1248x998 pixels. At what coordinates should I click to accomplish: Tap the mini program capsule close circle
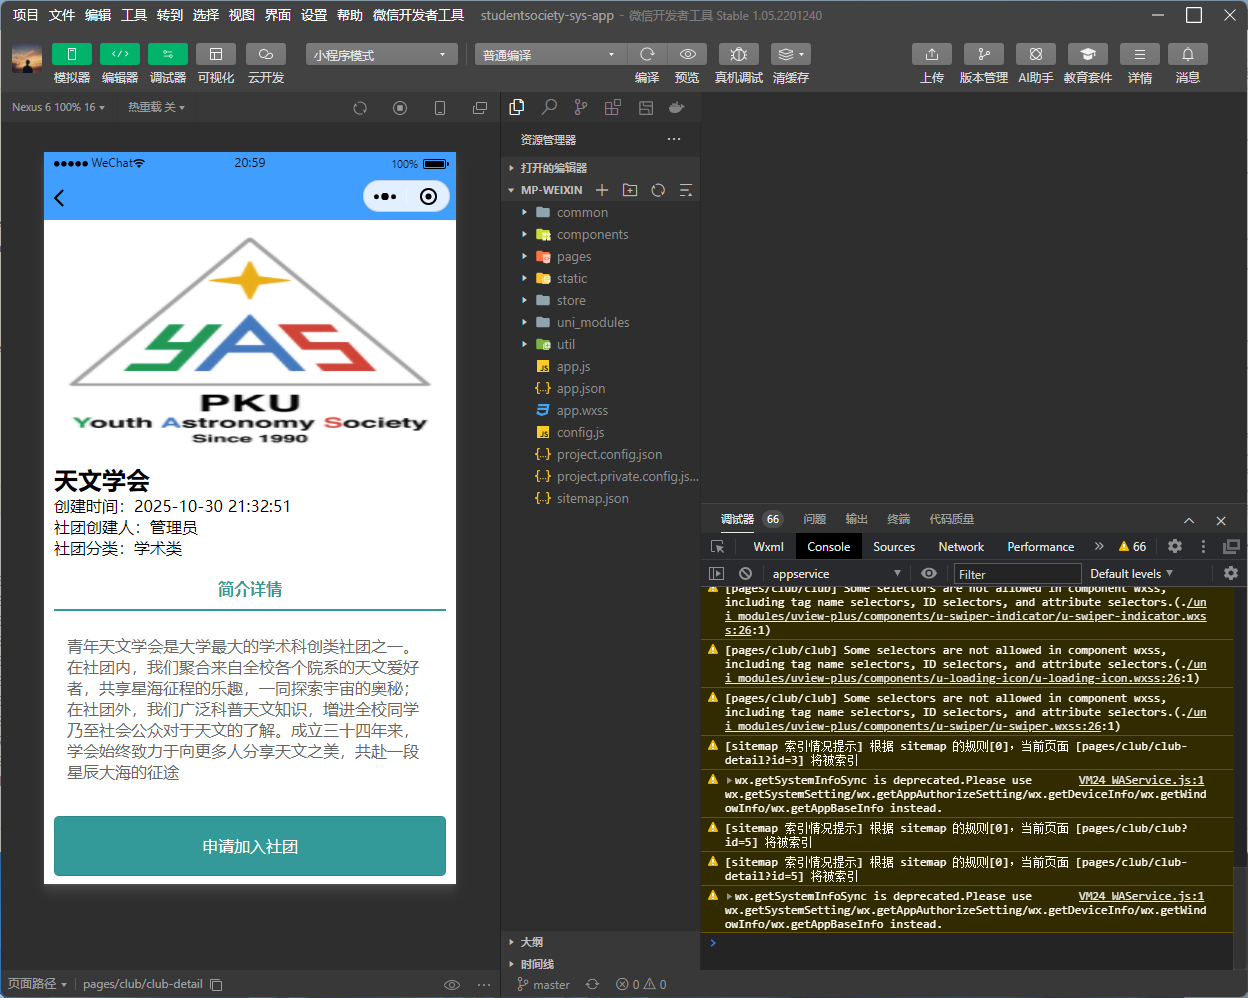(429, 197)
